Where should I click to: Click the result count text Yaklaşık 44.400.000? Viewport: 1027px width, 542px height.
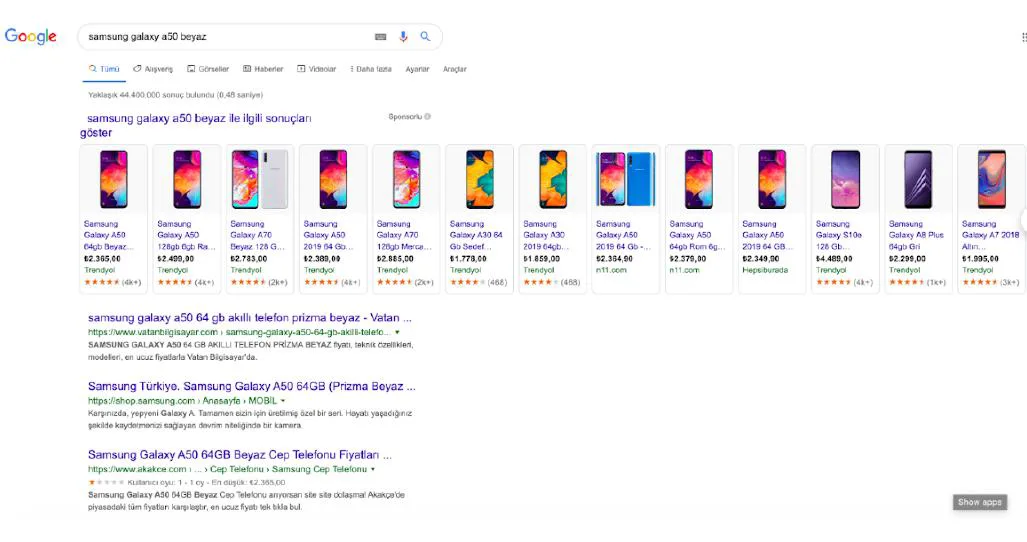[x=176, y=95]
